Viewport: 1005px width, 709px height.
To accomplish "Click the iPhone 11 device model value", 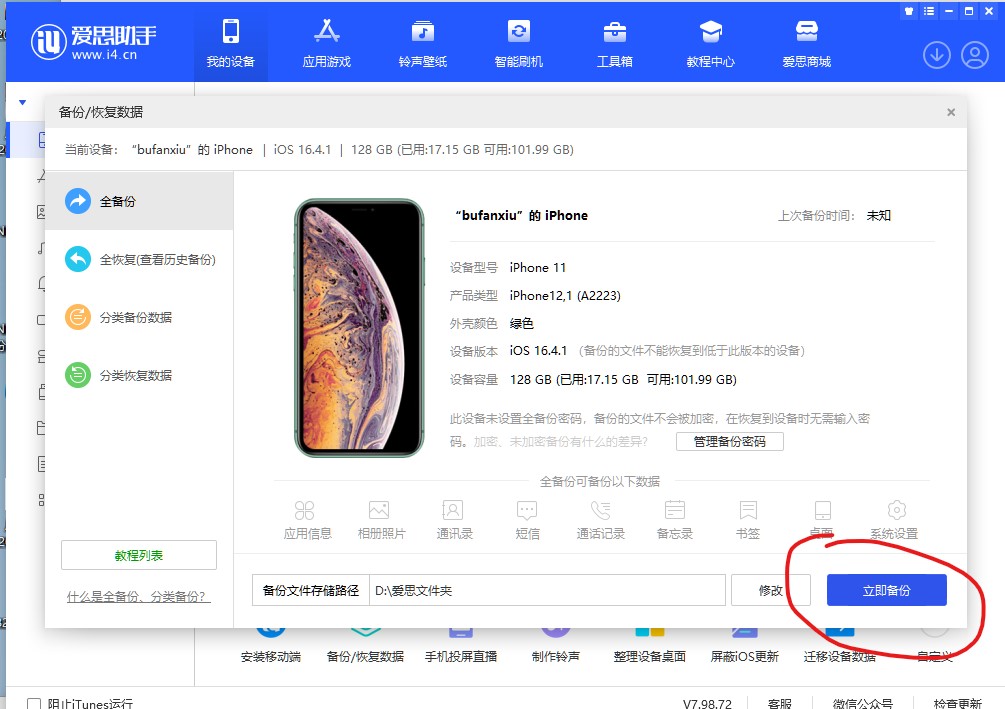I will tap(538, 267).
